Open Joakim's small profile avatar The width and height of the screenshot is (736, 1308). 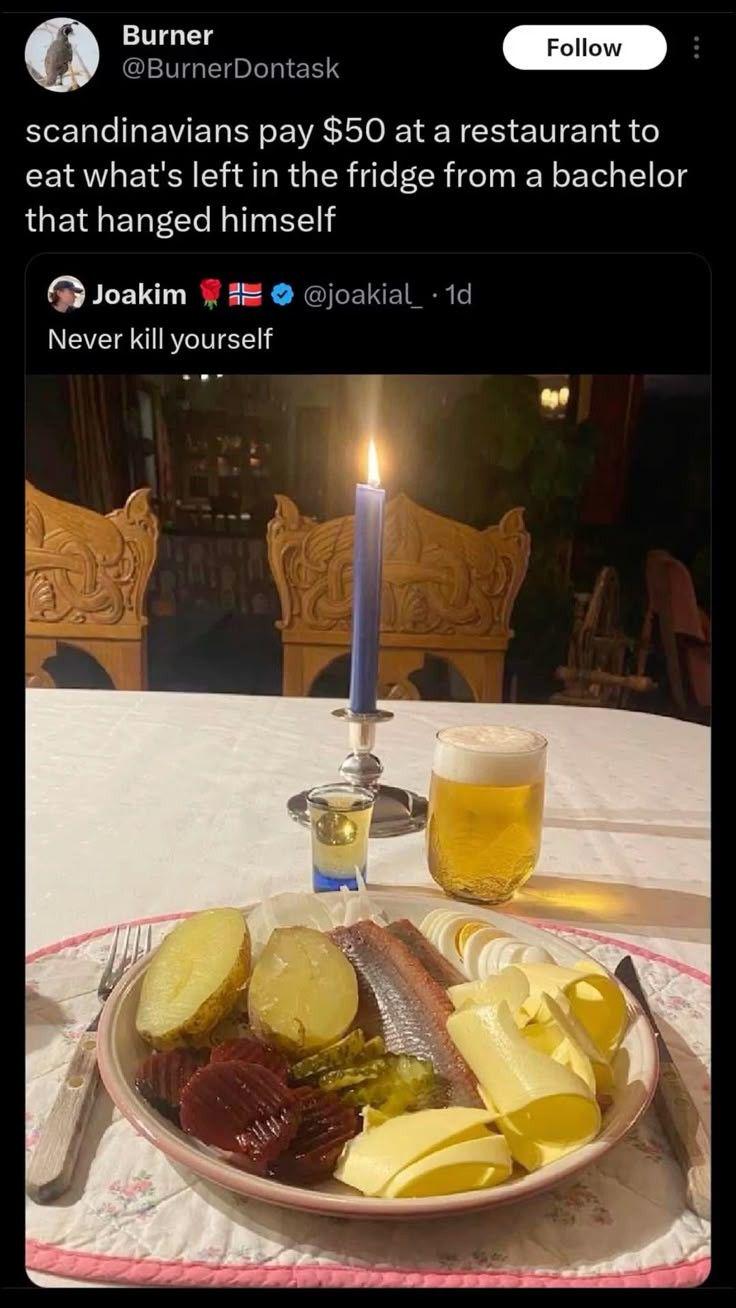66,294
